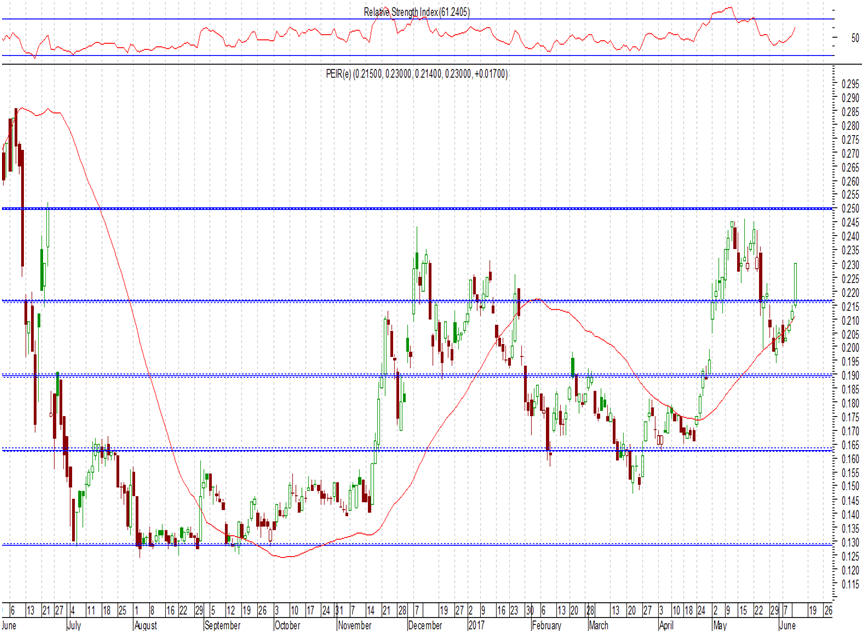The image size is (864, 633).
Task: Click the 0.145 price axis label
Action: (850, 501)
